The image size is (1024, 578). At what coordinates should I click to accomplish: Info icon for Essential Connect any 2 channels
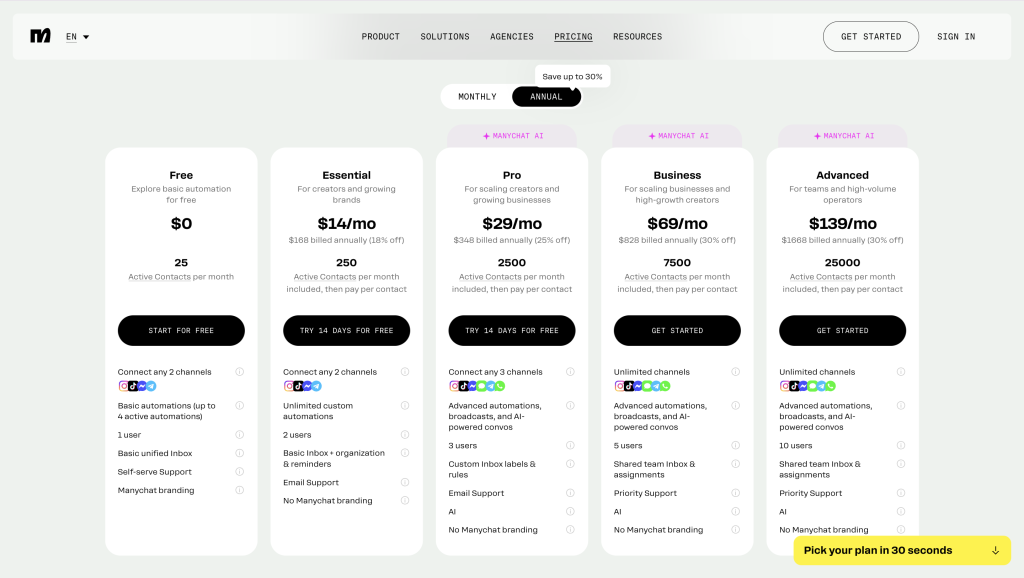[405, 372]
